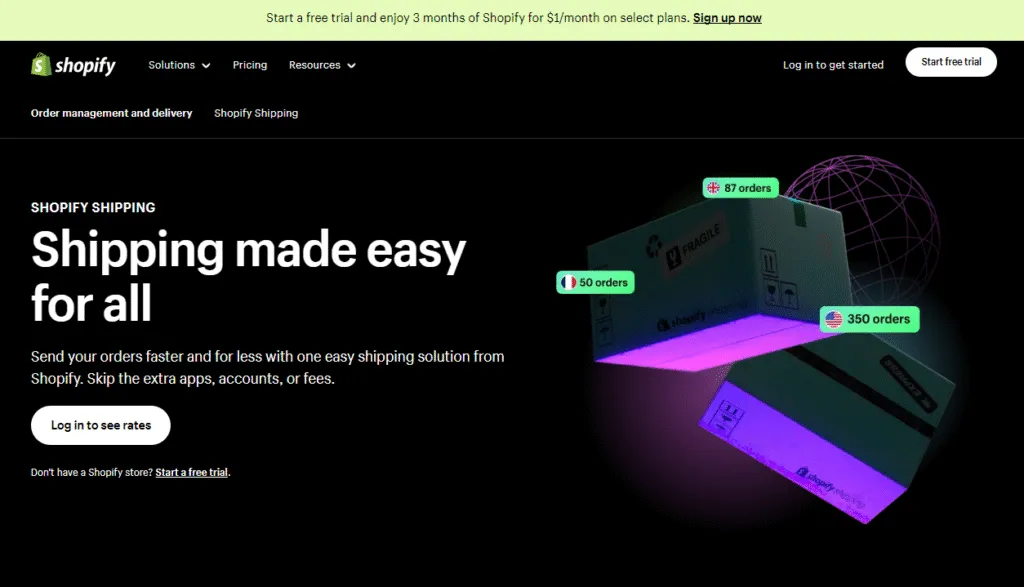Follow the Start a free trial link

[191, 471]
